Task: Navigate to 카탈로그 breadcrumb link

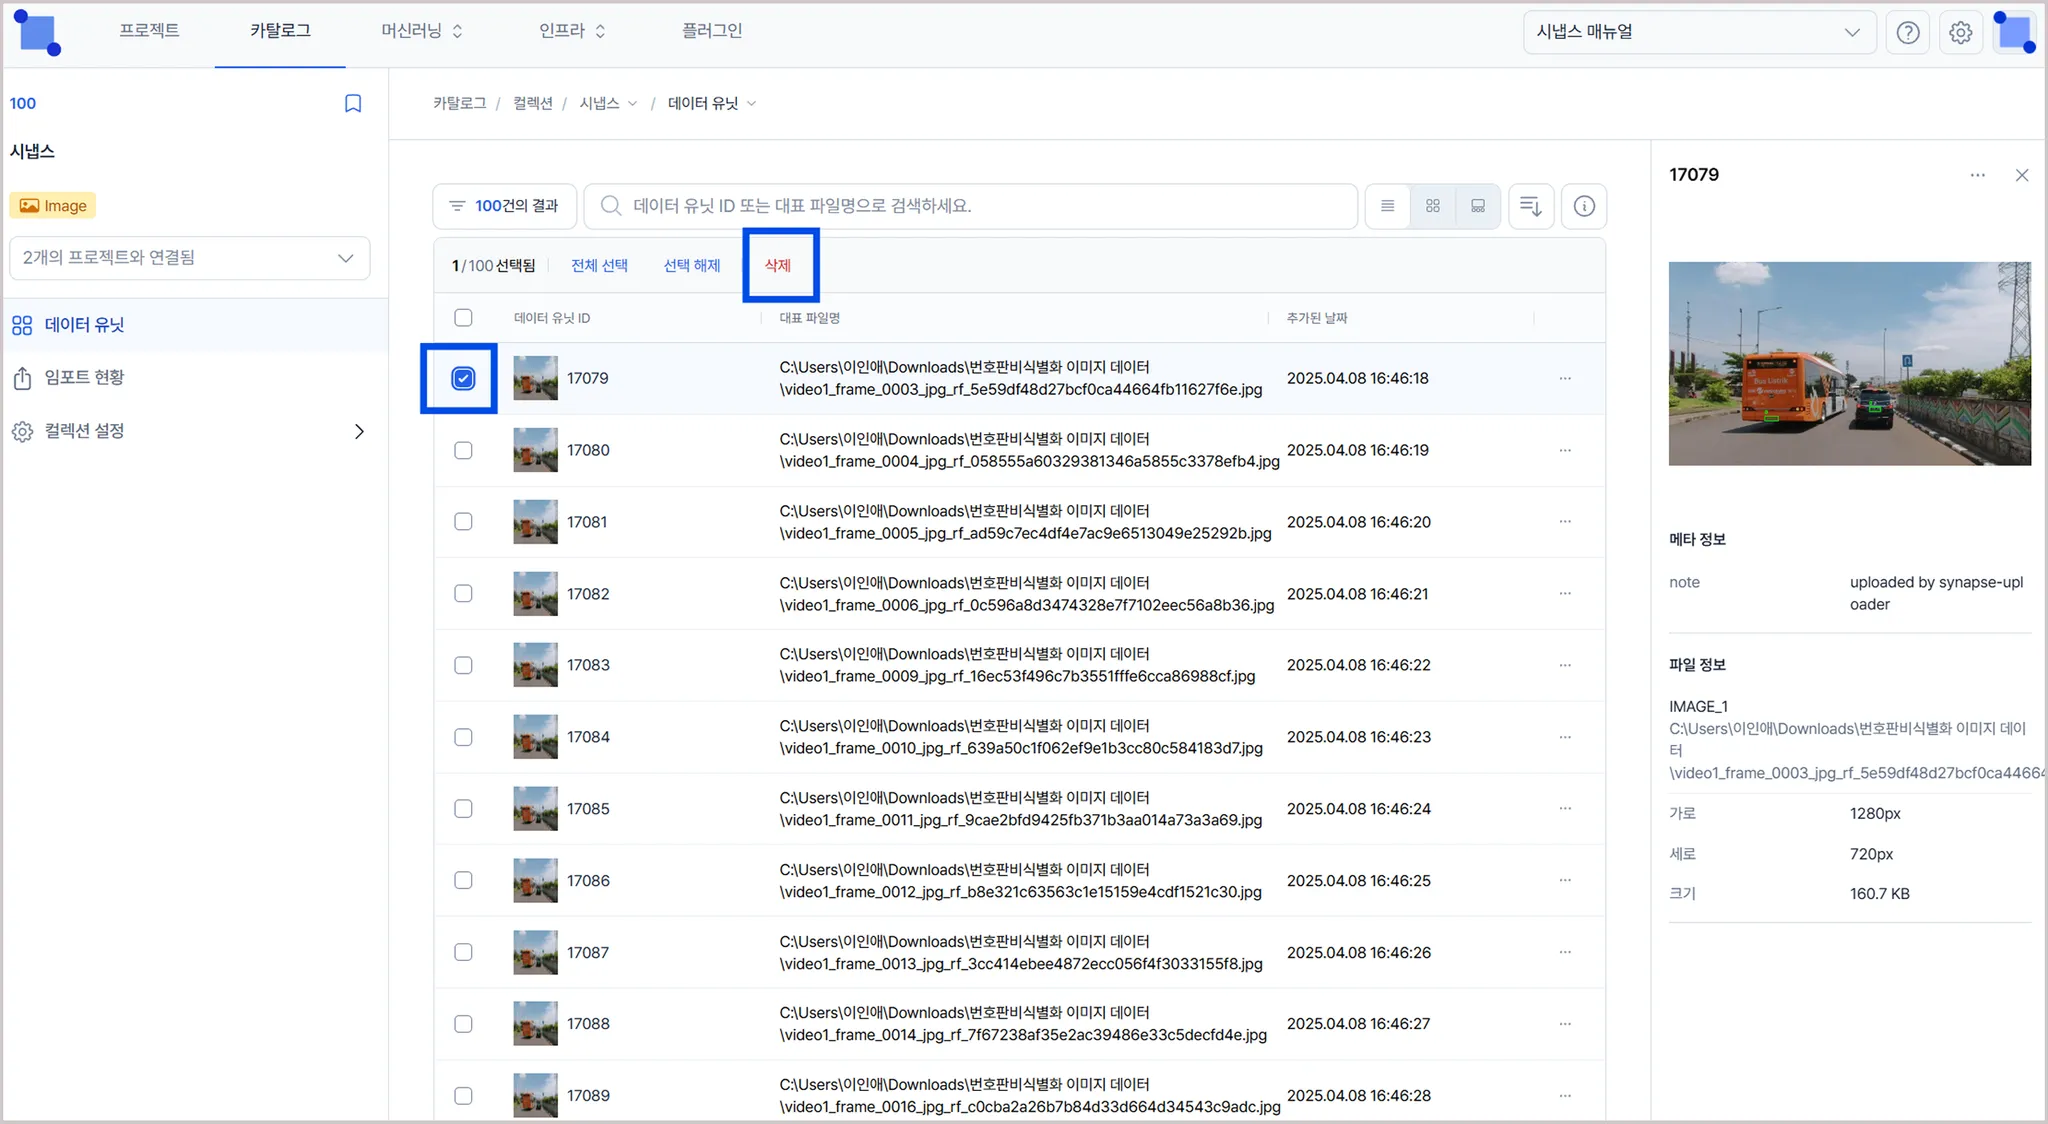Action: [459, 104]
